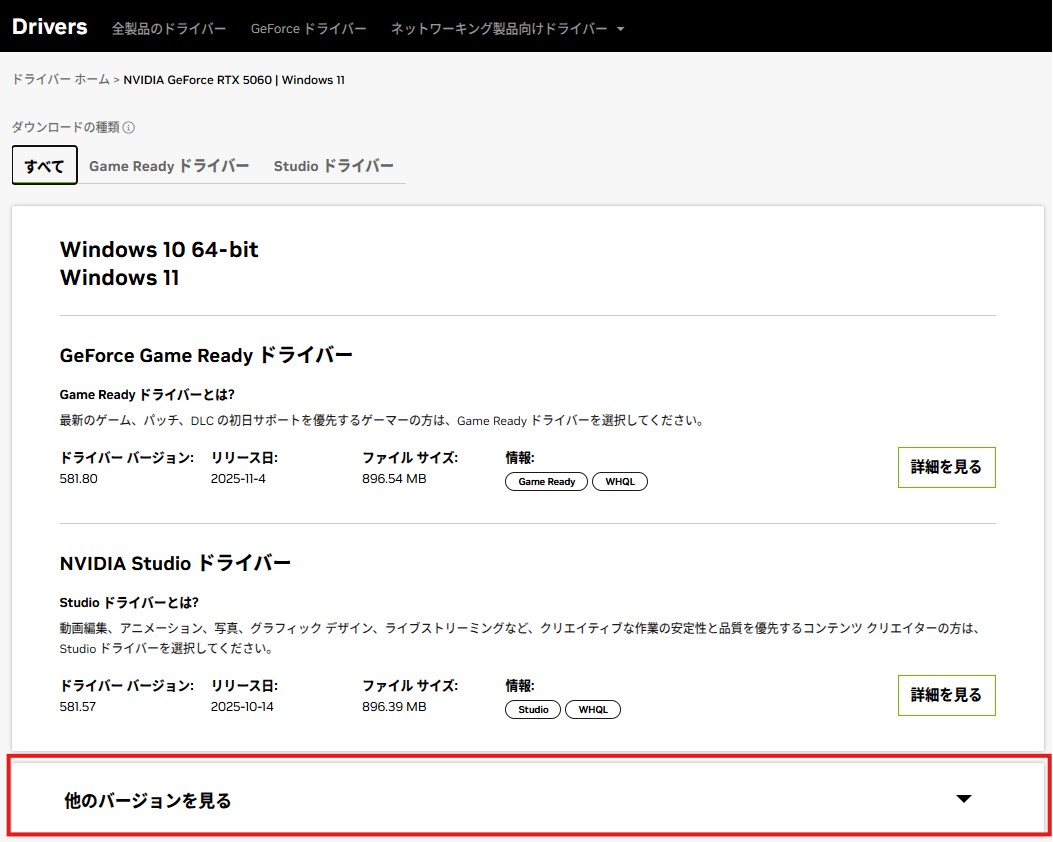Screen dimensions: 1053x842
Task: Click 詳細を見る for the Studio driver 581.57
Action: tap(946, 695)
